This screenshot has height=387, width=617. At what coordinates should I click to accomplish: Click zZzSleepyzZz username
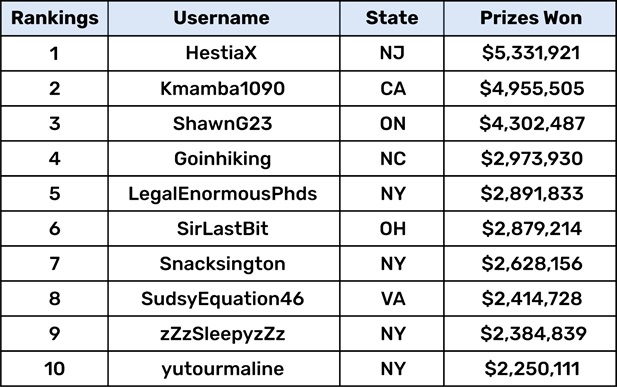pos(222,333)
